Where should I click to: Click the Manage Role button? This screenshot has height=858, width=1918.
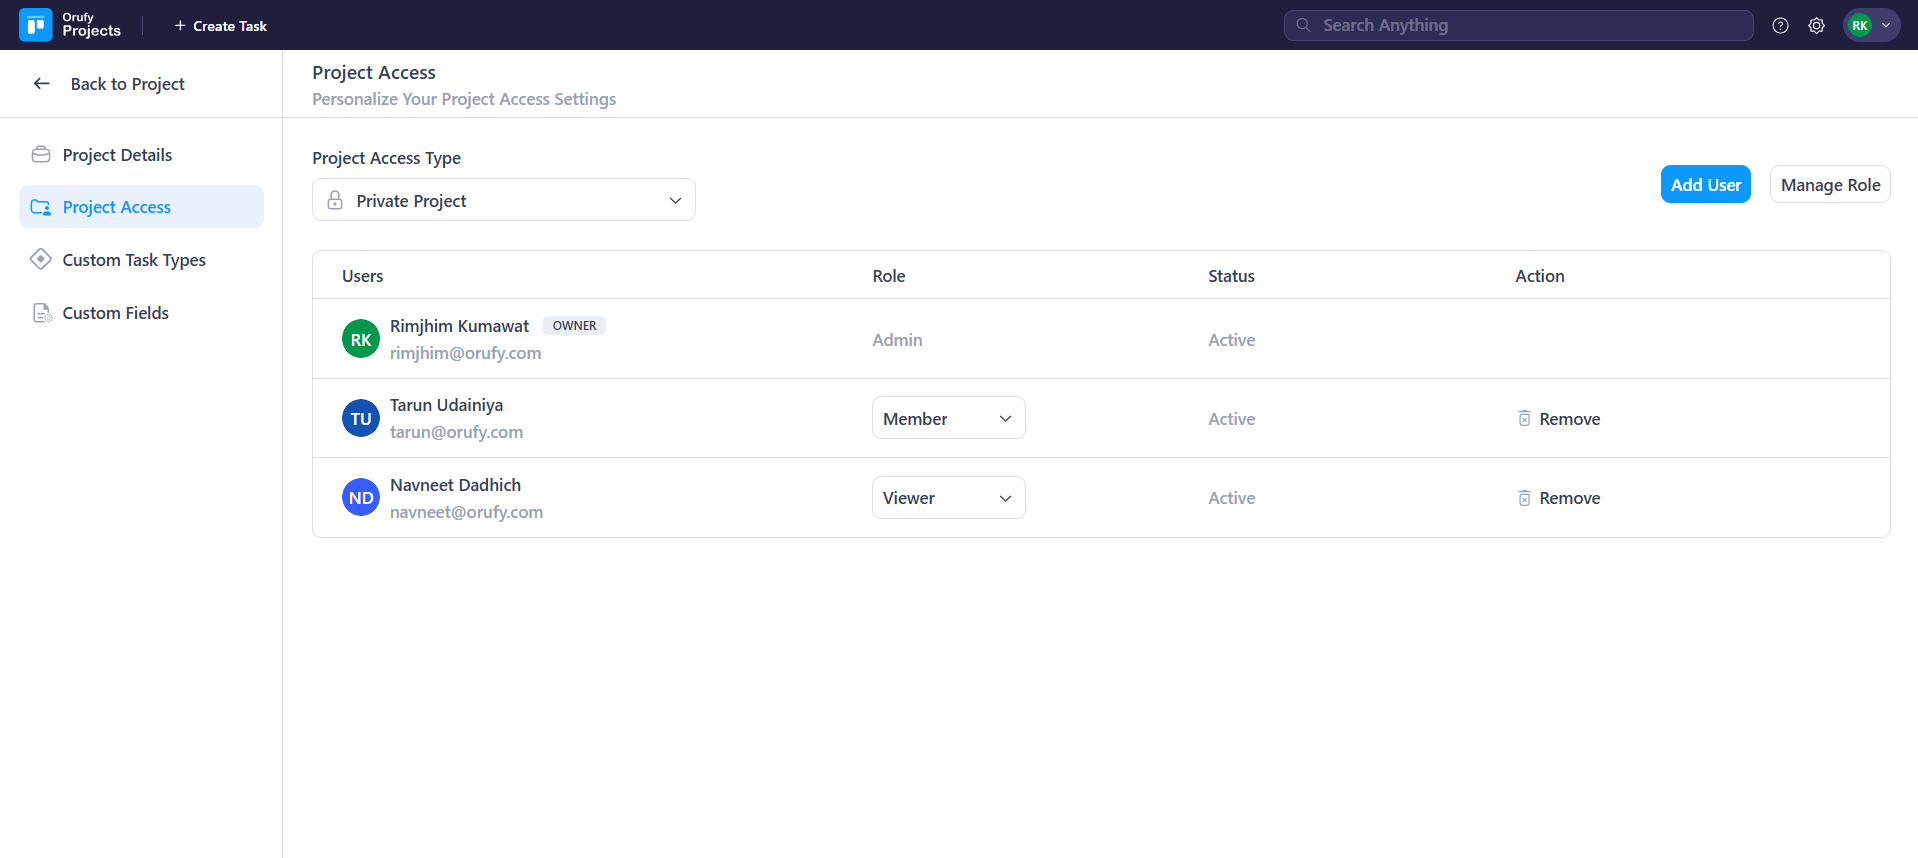coord(1829,185)
